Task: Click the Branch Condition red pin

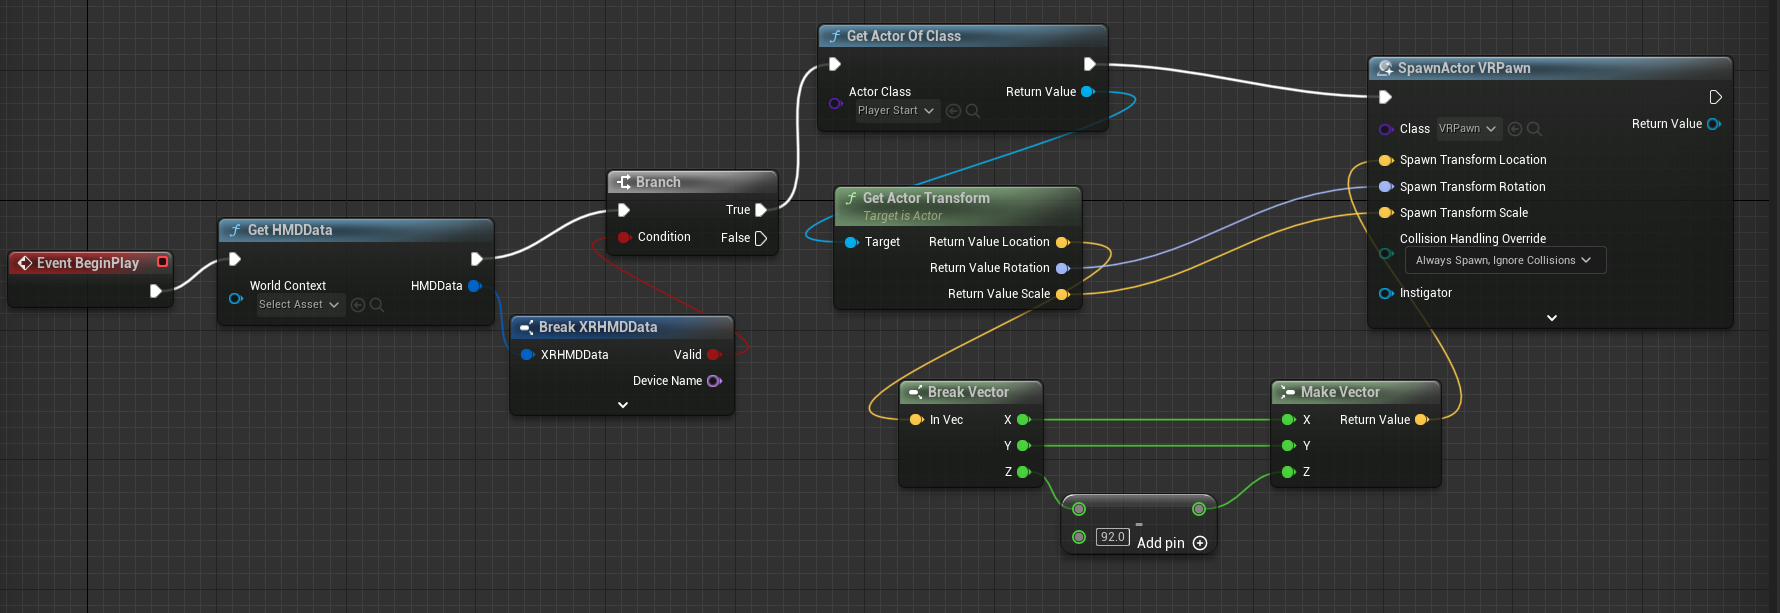Action: pyautogui.click(x=624, y=237)
